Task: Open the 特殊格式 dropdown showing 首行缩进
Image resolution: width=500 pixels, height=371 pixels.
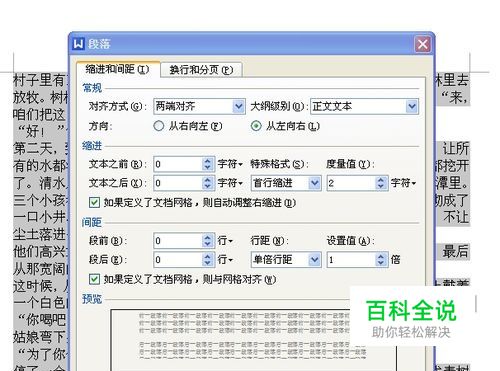Action: [286, 183]
